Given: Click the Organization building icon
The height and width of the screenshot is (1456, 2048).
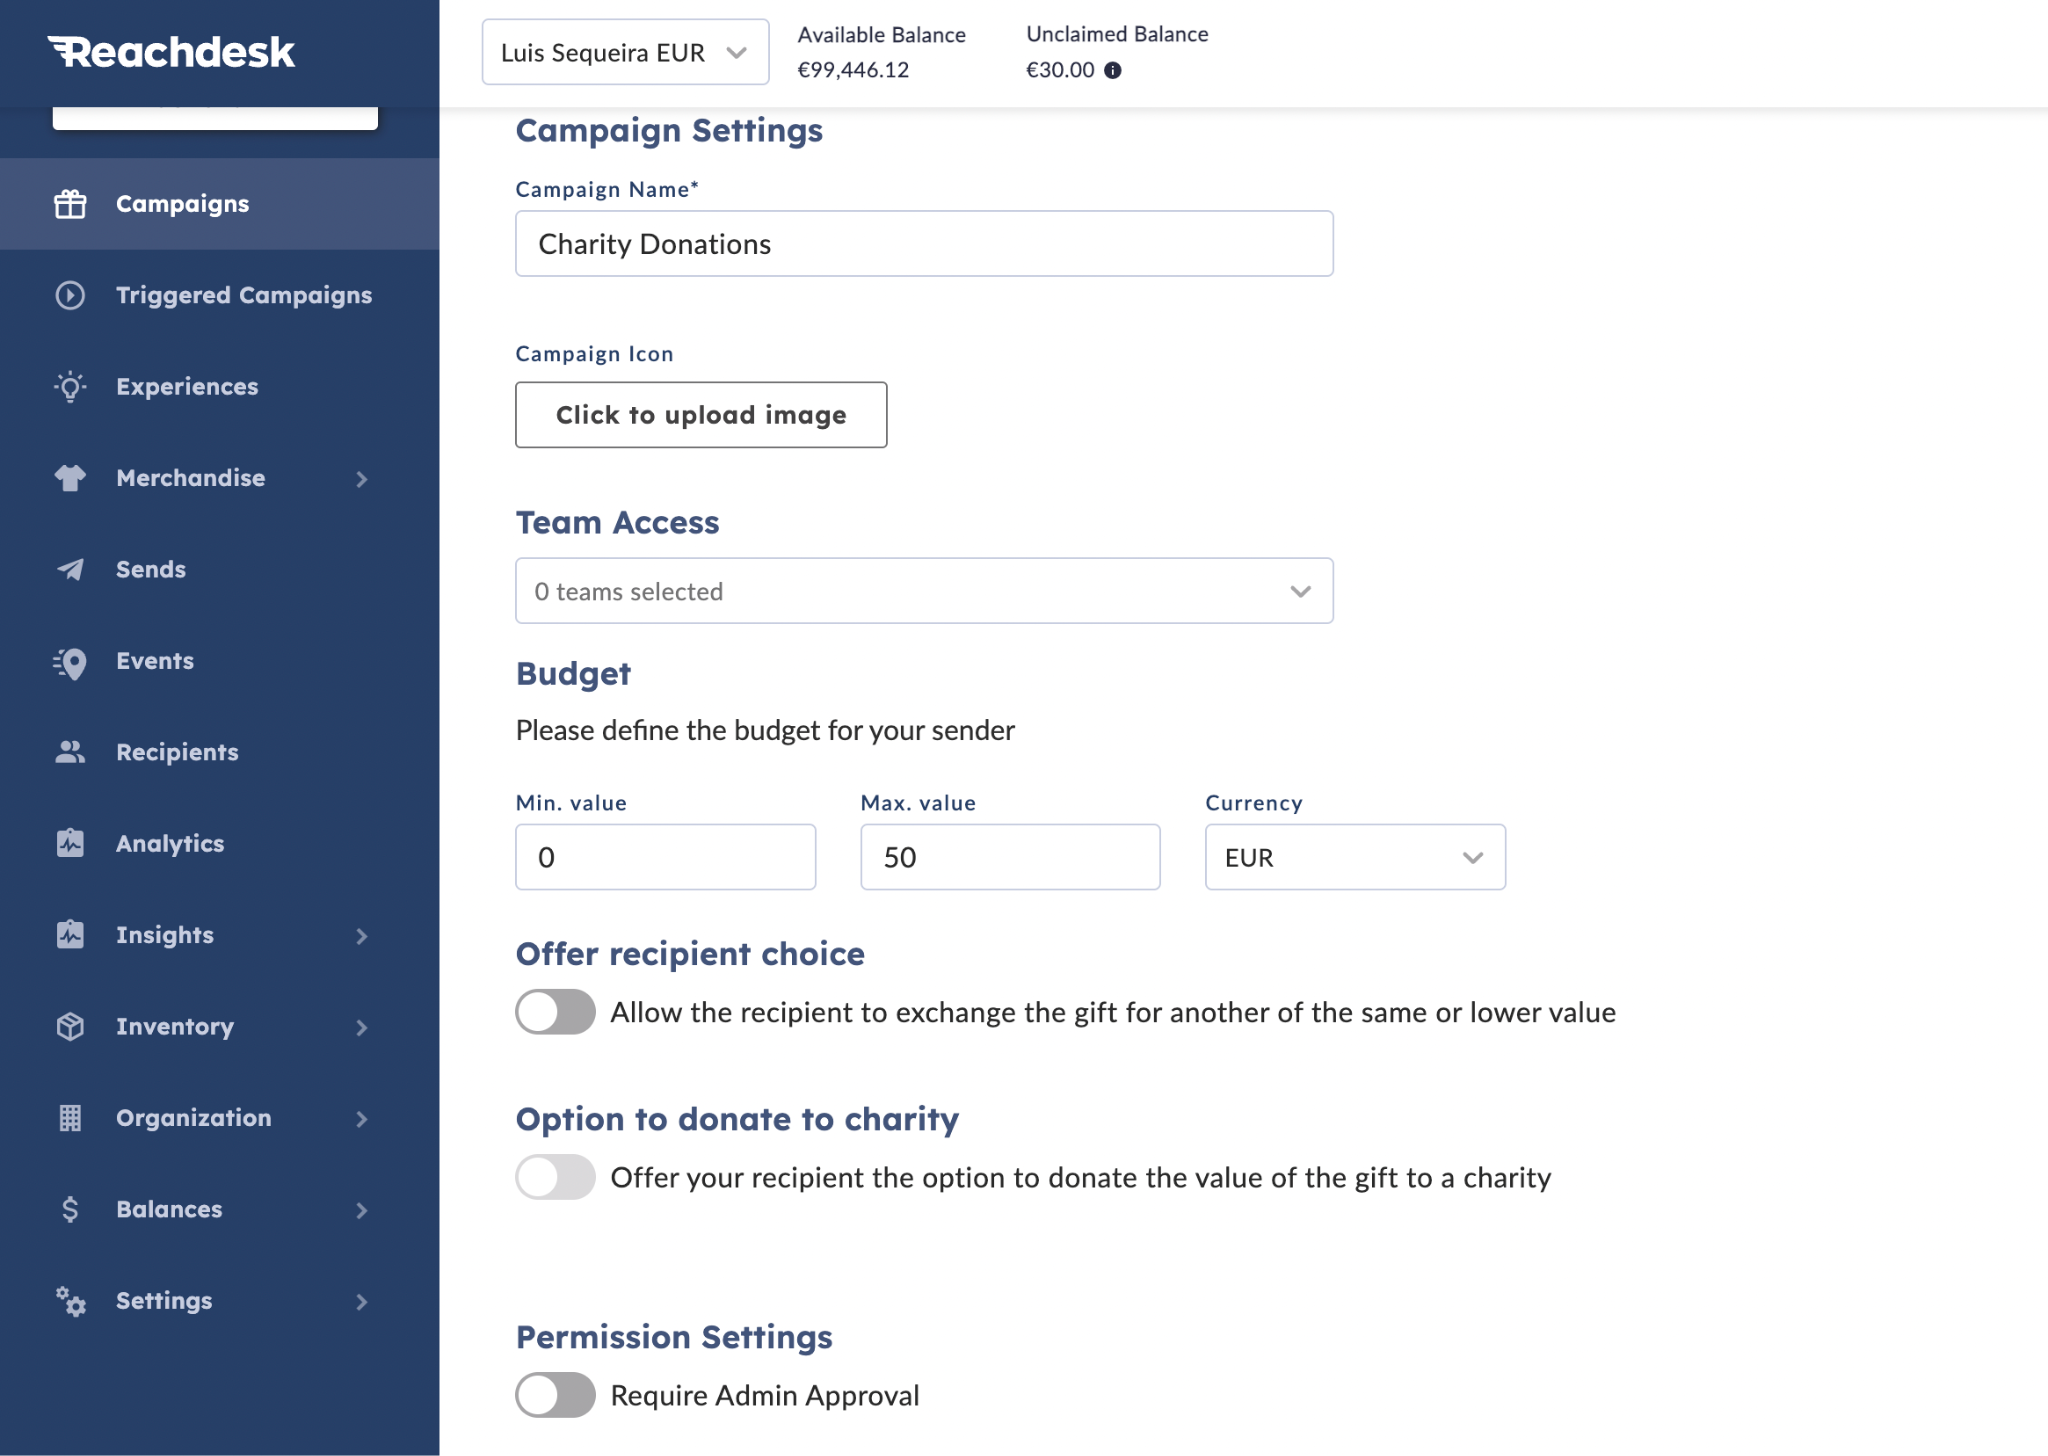Looking at the screenshot, I should point(70,1118).
